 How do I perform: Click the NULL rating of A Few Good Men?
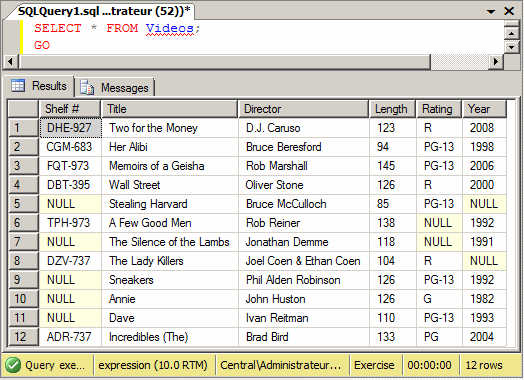[439, 223]
